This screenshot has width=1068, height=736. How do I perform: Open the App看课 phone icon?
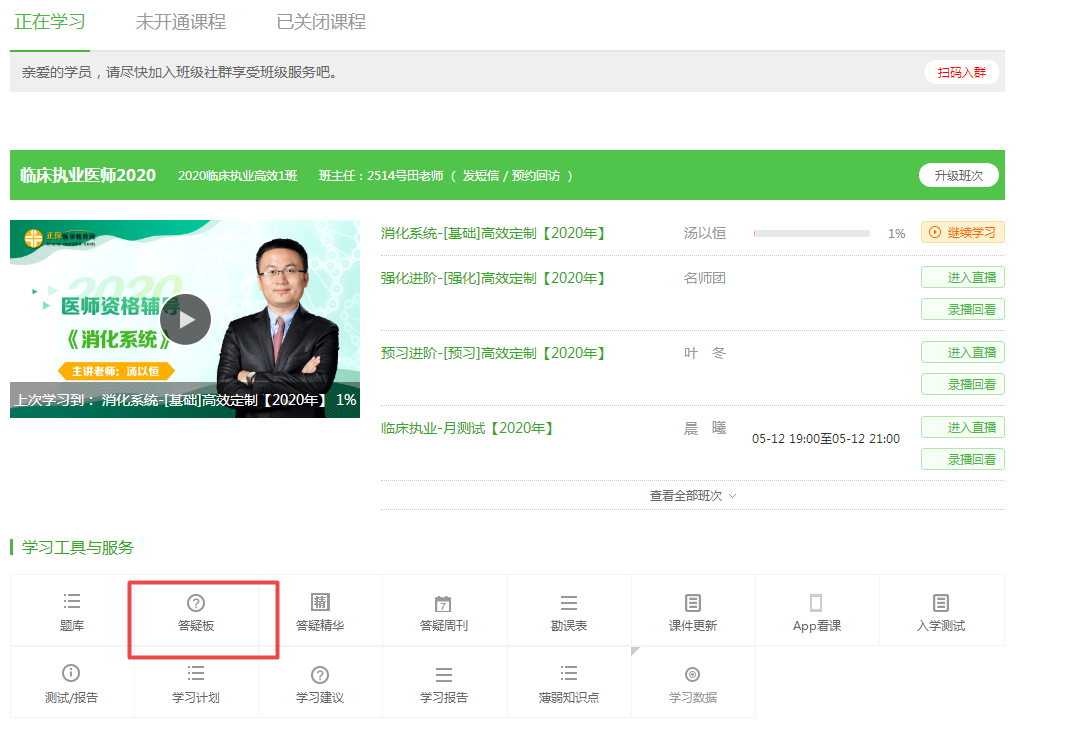coord(816,603)
